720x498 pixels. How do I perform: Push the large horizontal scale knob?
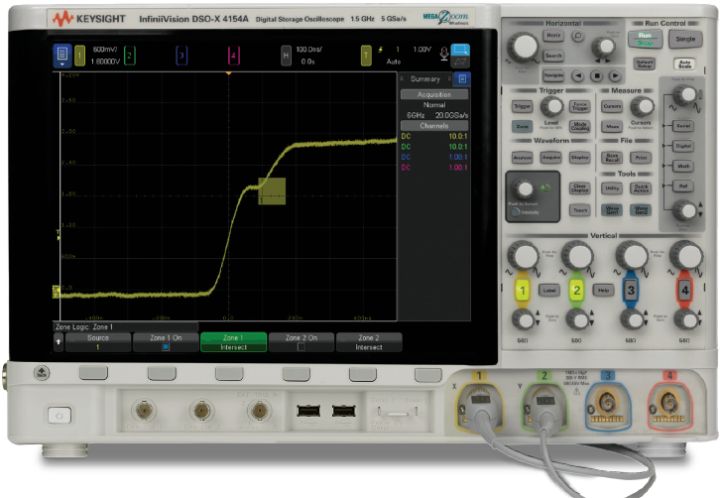point(523,47)
